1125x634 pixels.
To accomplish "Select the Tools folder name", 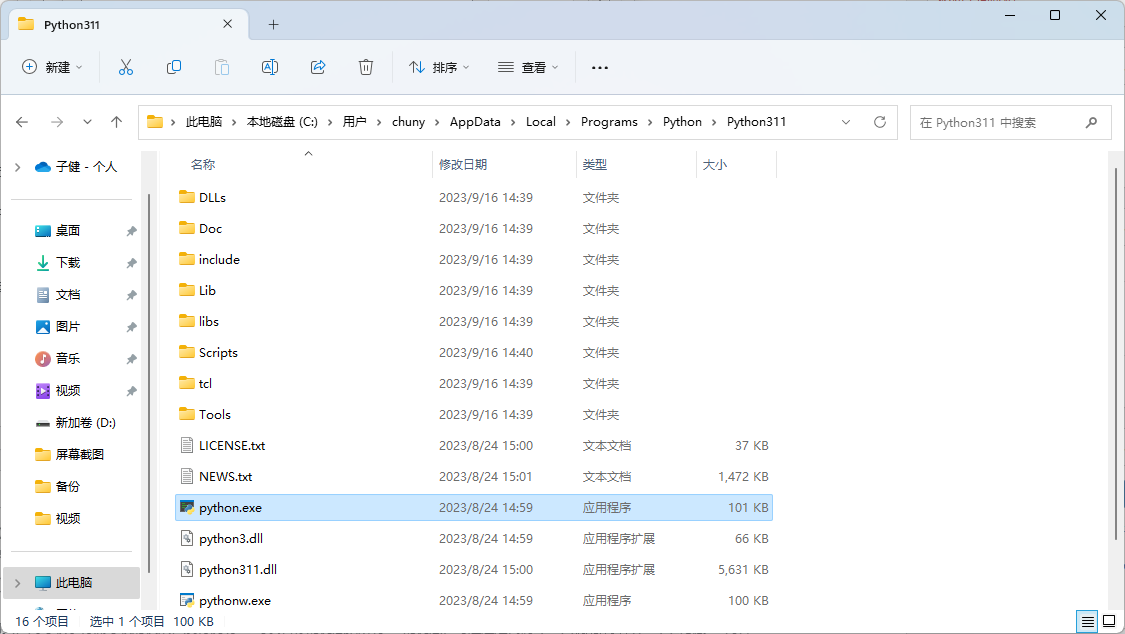I will (x=215, y=415).
